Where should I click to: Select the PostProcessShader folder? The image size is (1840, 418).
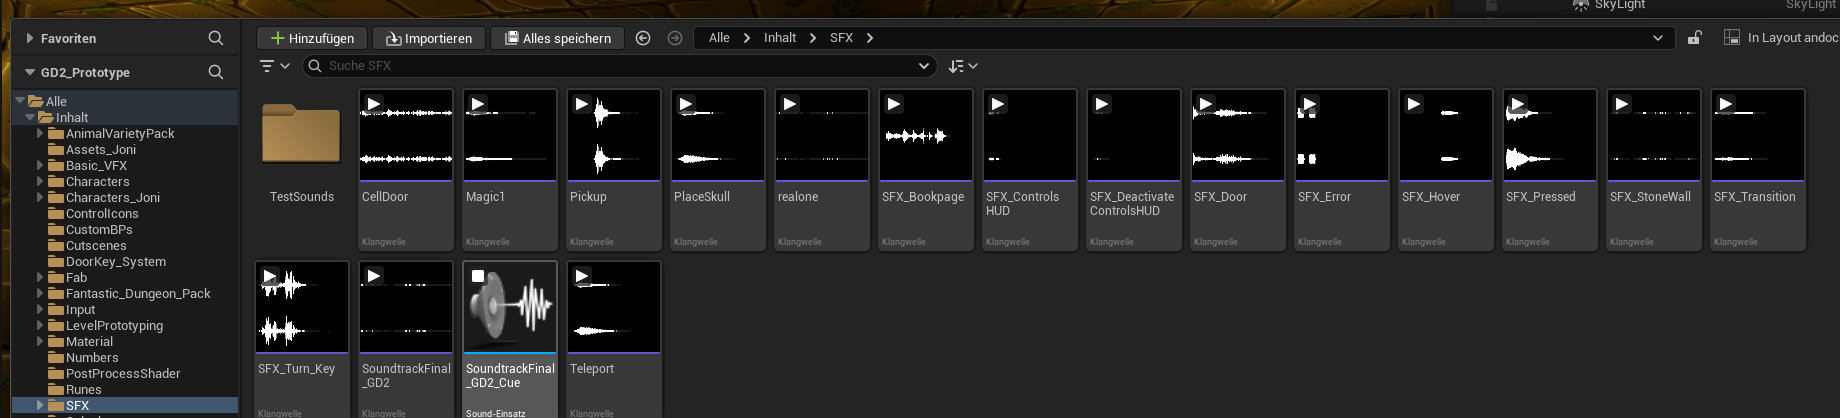point(123,373)
